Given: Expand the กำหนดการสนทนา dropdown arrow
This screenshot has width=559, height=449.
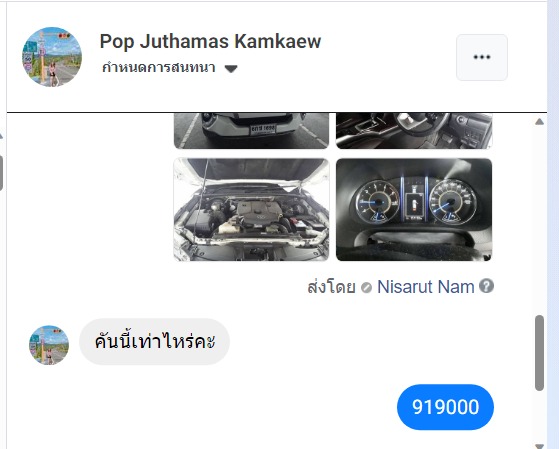Looking at the screenshot, I should [231, 68].
